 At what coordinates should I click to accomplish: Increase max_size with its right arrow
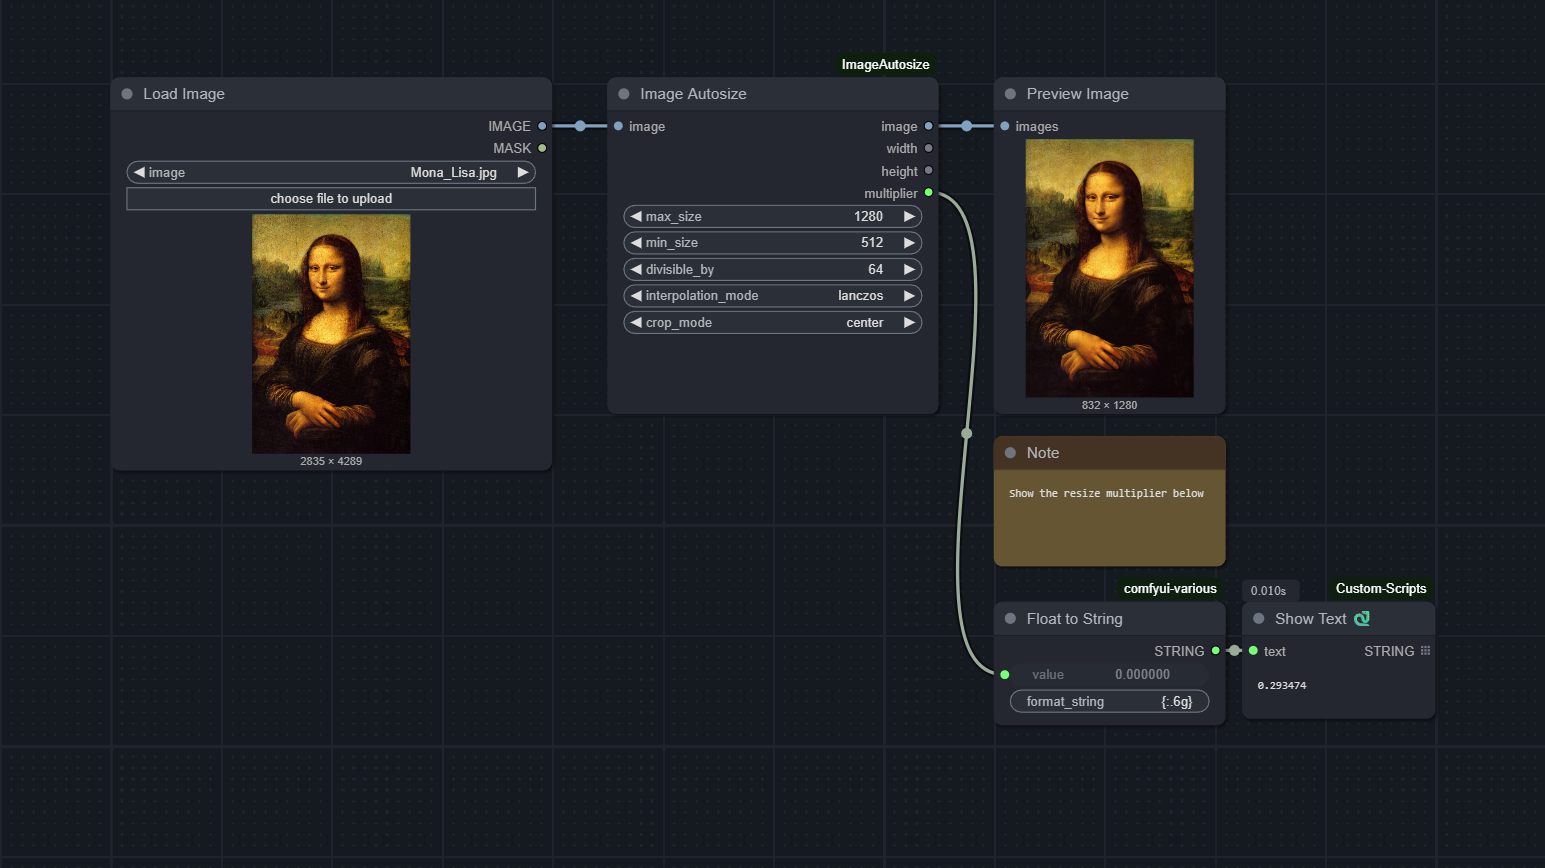[909, 217]
